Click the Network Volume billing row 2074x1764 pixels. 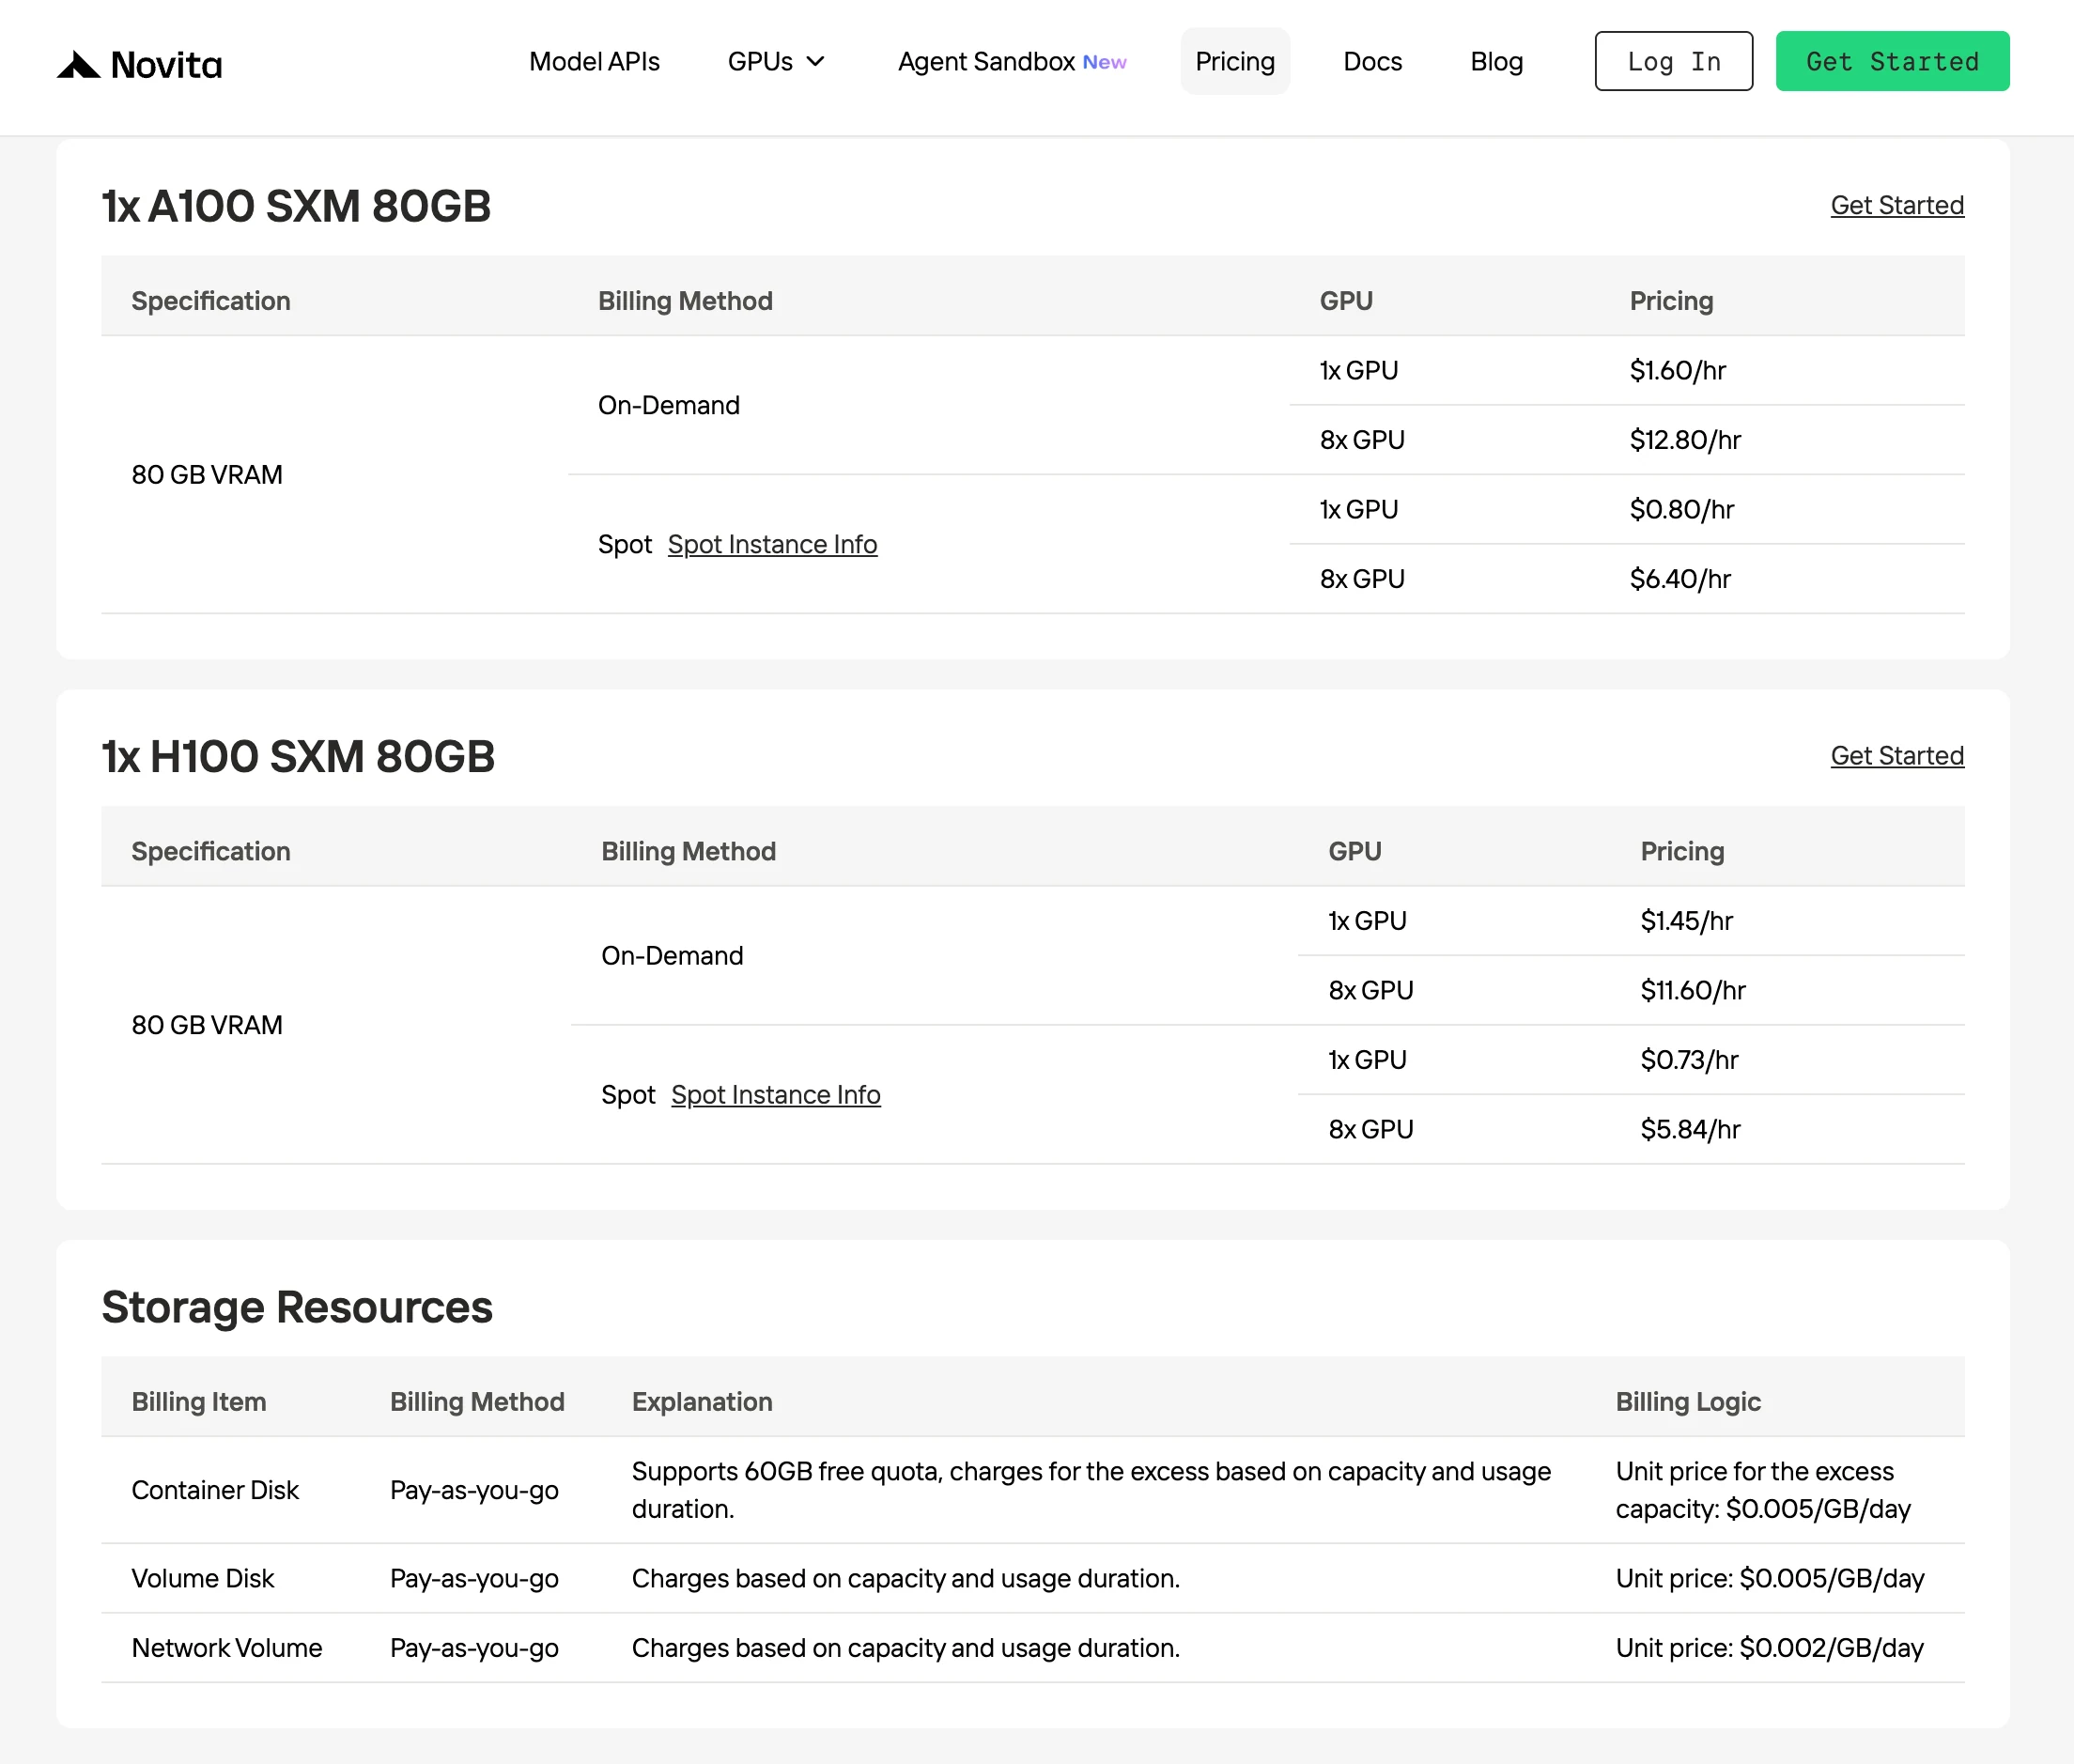click(x=1033, y=1648)
